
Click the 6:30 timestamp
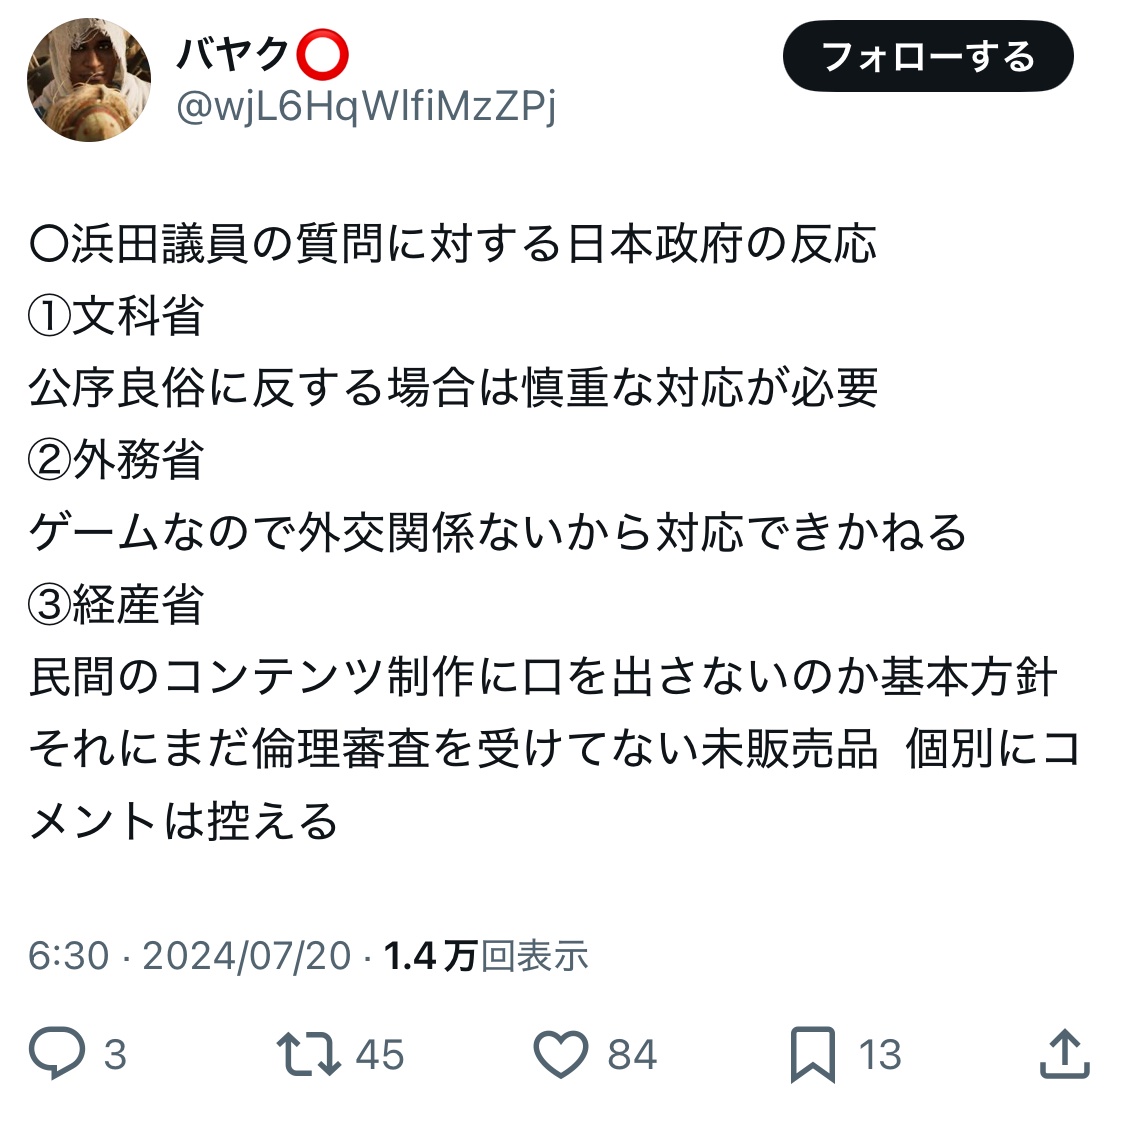68,955
